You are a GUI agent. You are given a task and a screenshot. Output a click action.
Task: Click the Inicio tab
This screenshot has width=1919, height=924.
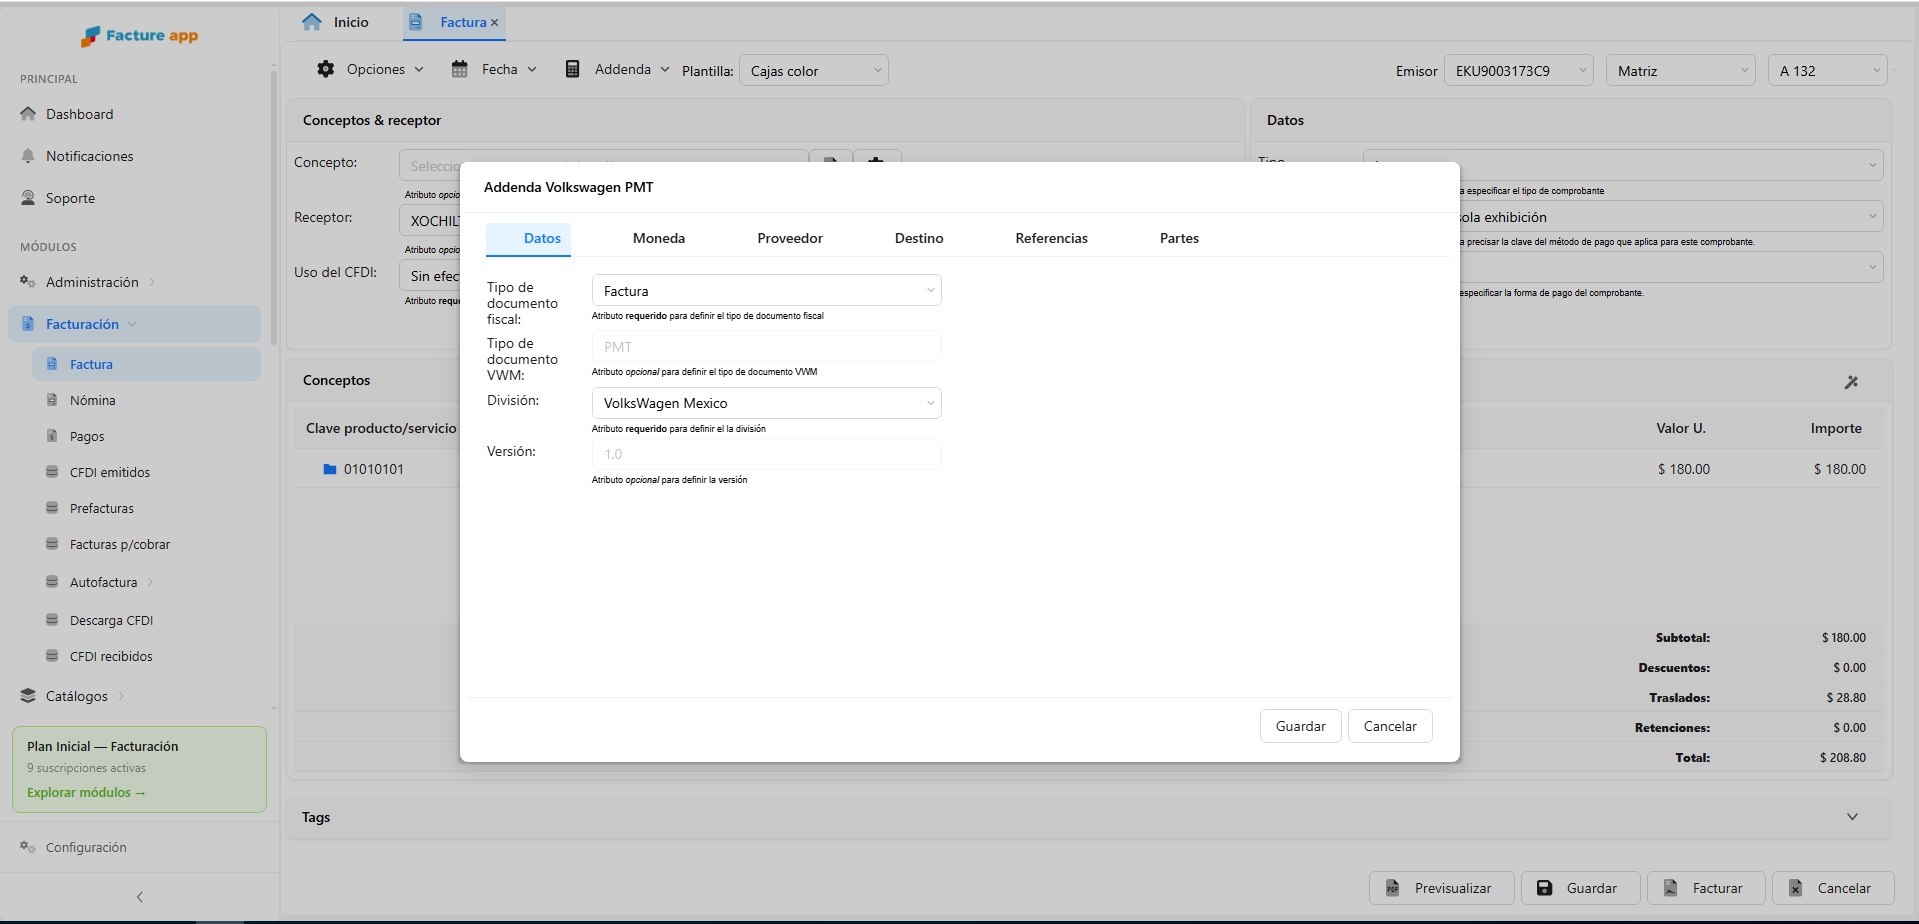(336, 22)
